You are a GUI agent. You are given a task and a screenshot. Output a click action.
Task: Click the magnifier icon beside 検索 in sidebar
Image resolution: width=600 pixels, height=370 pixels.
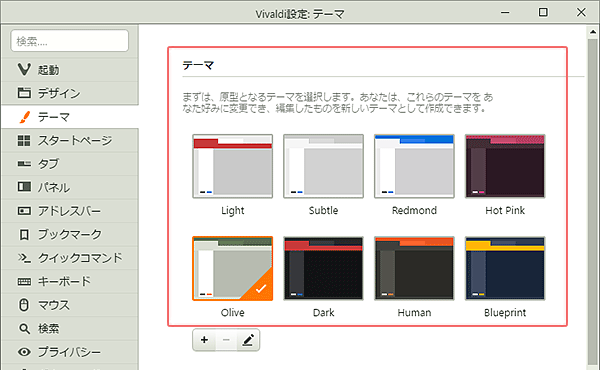point(24,329)
